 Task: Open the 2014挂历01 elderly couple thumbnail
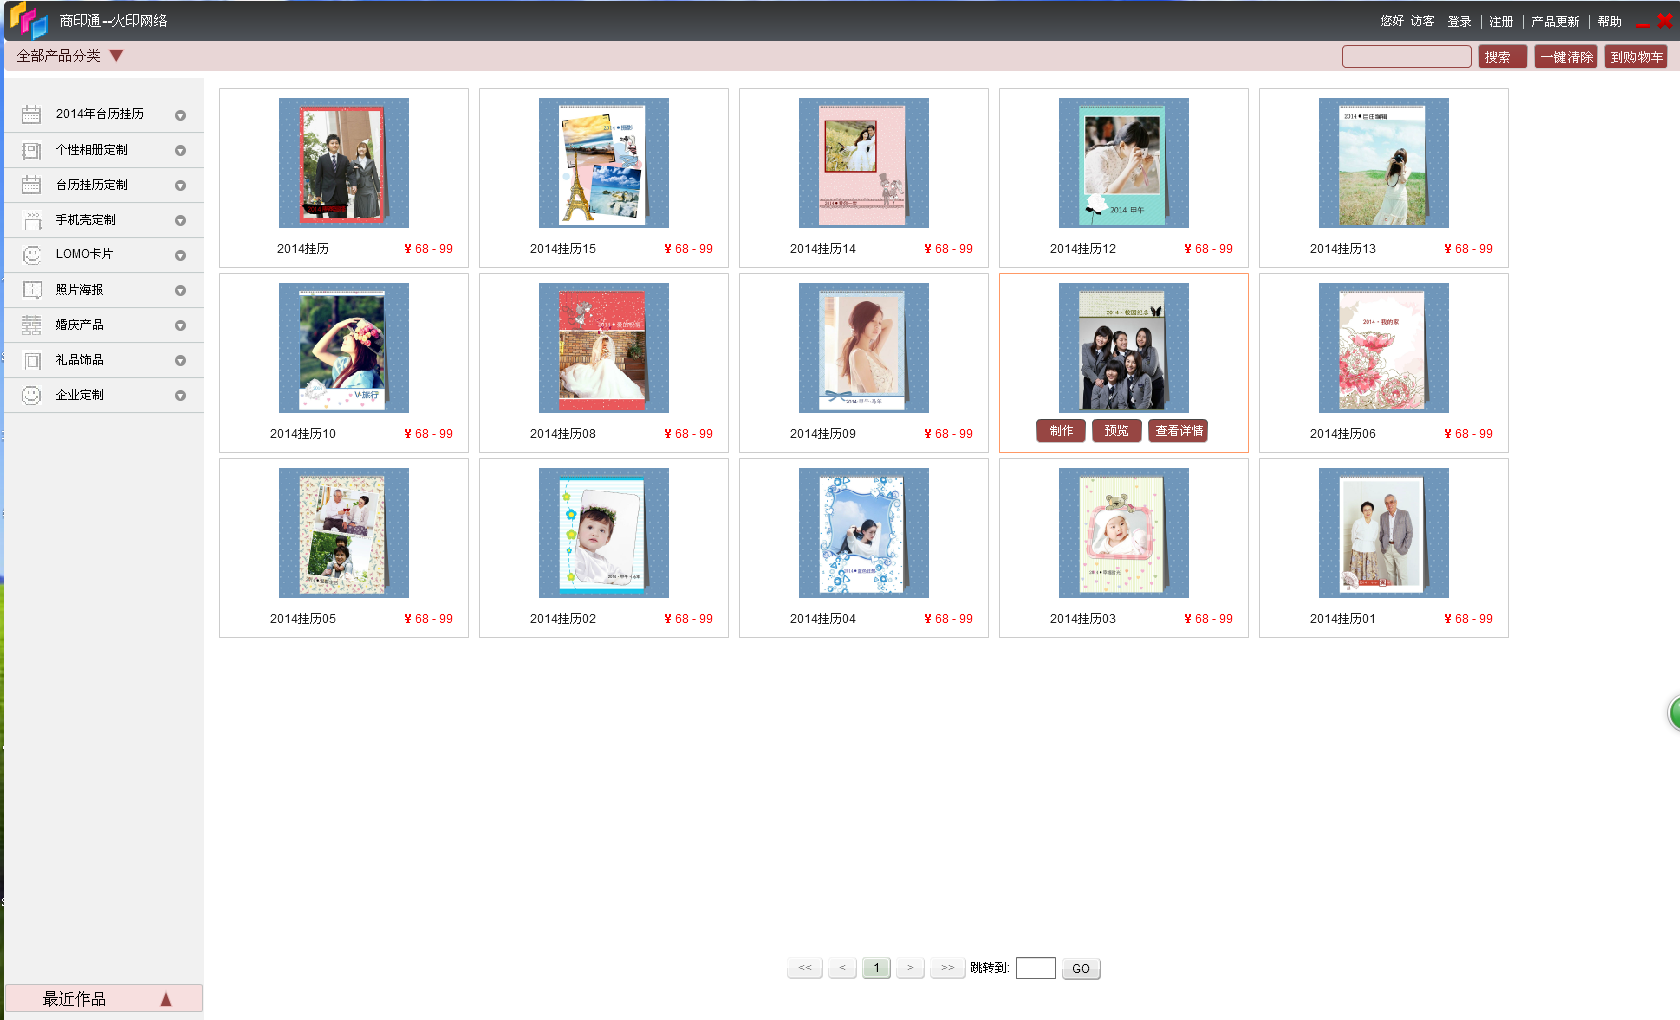[1384, 533]
